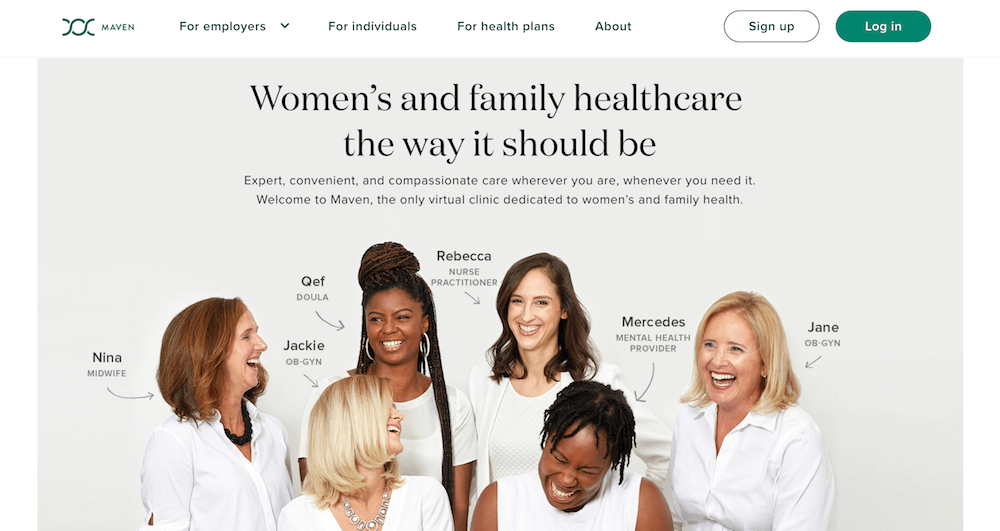The height and width of the screenshot is (531, 1000).
Task: Click the Maven logo icon
Action: click(x=78, y=27)
